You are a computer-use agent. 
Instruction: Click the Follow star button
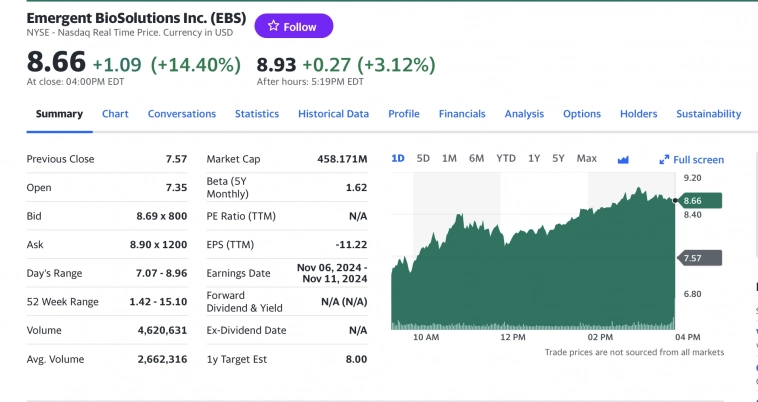[x=293, y=26]
